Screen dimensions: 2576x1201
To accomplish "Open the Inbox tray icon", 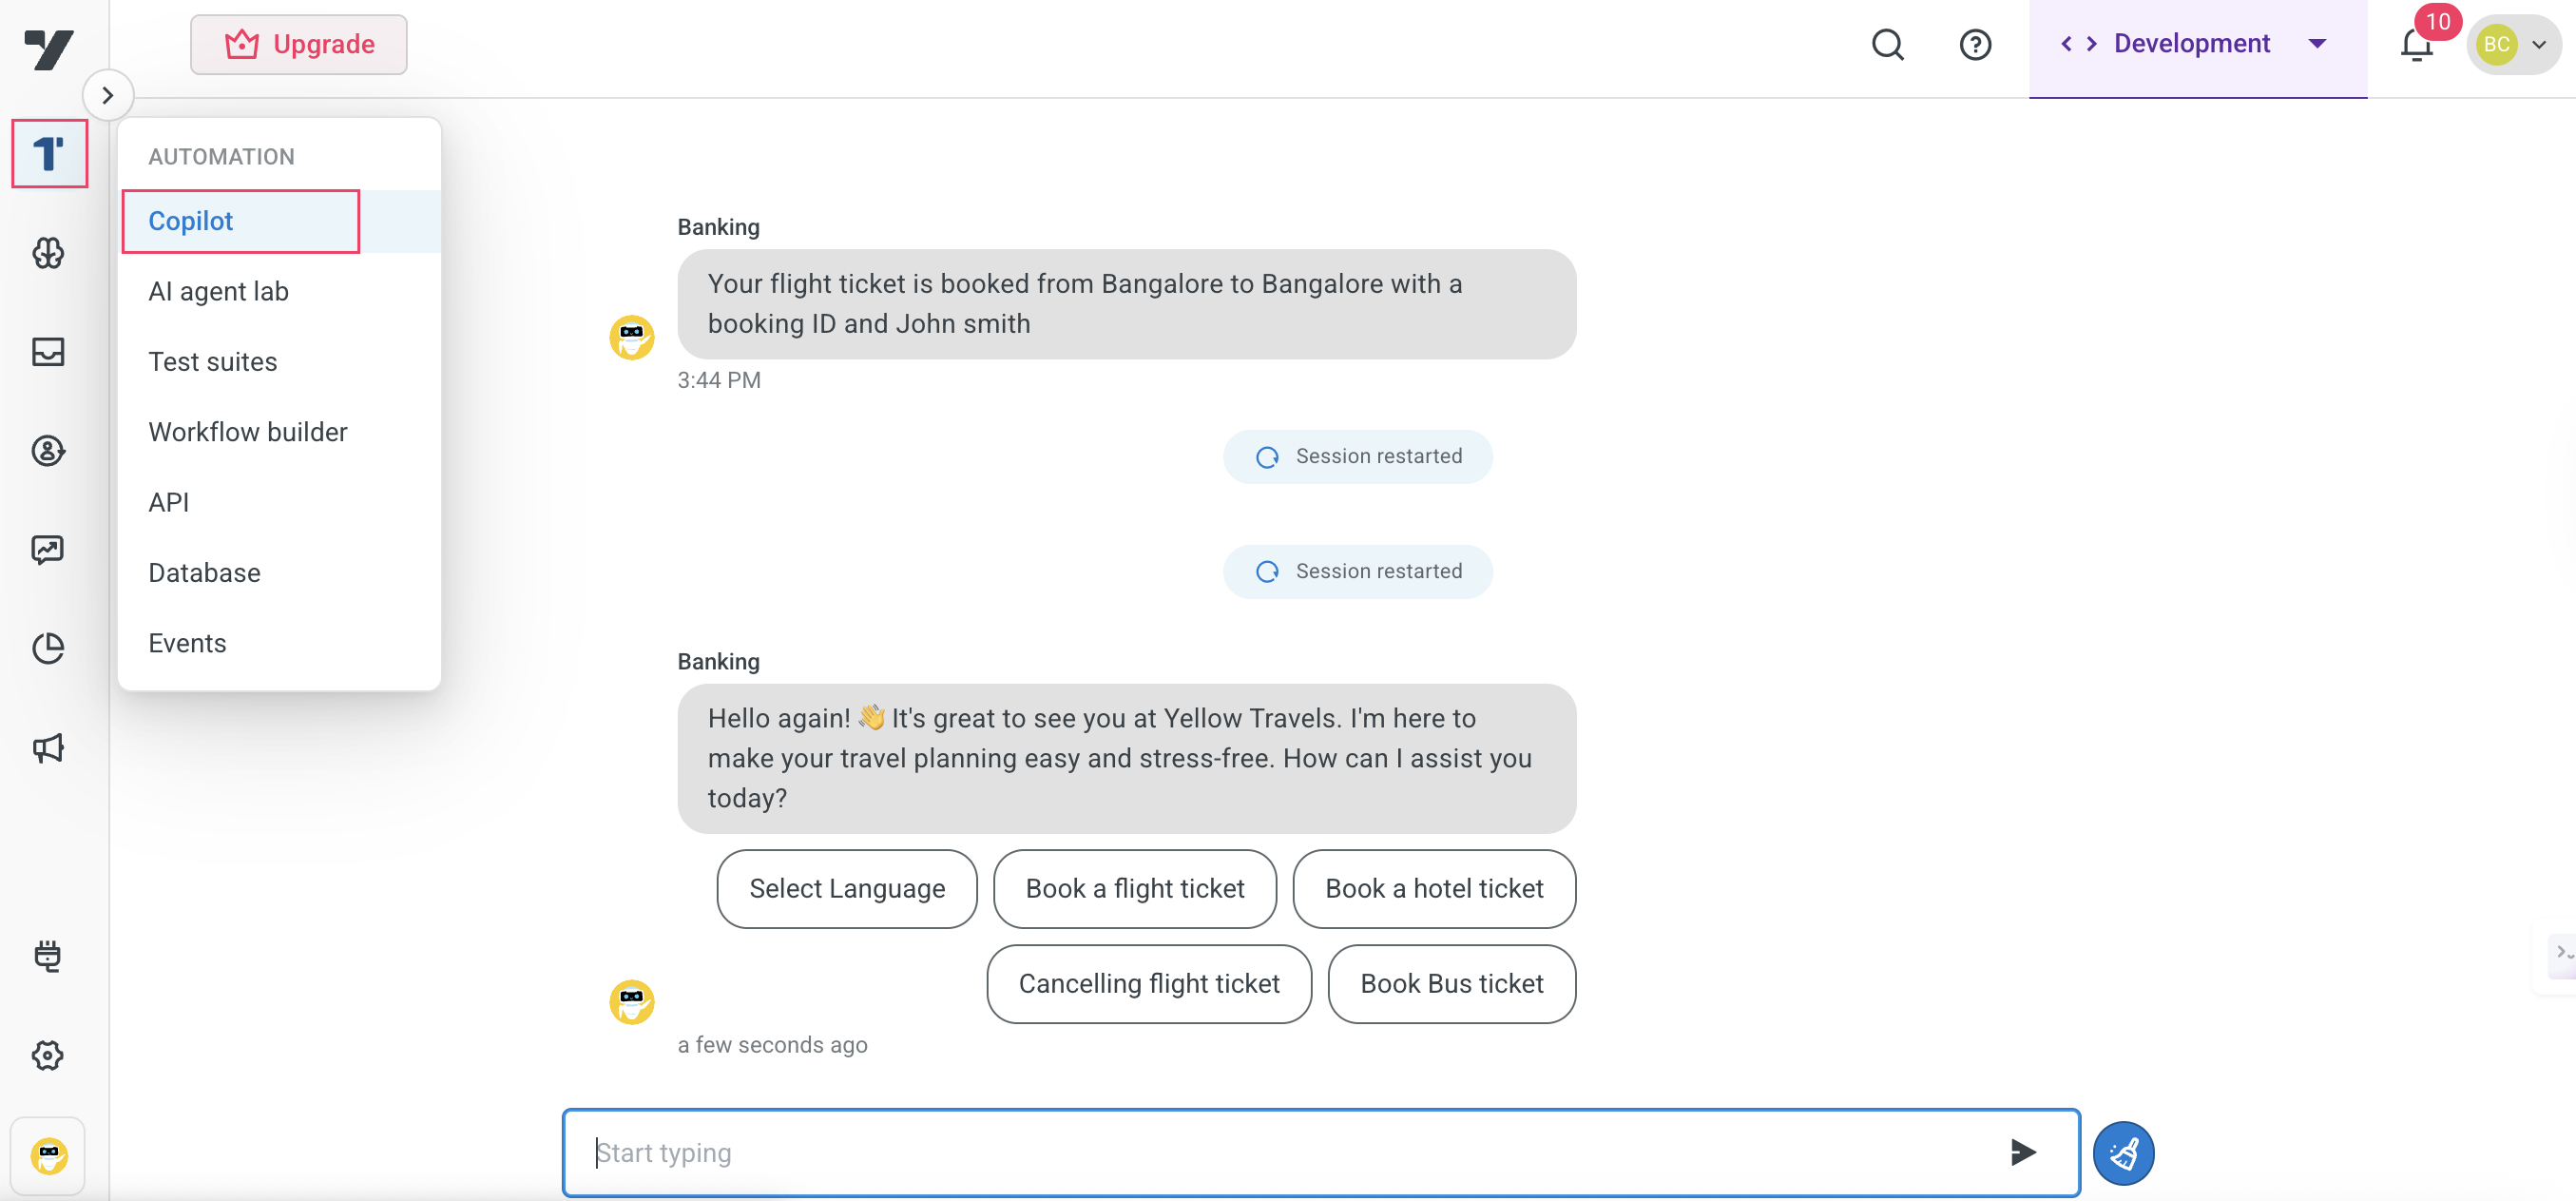I will 48,352.
